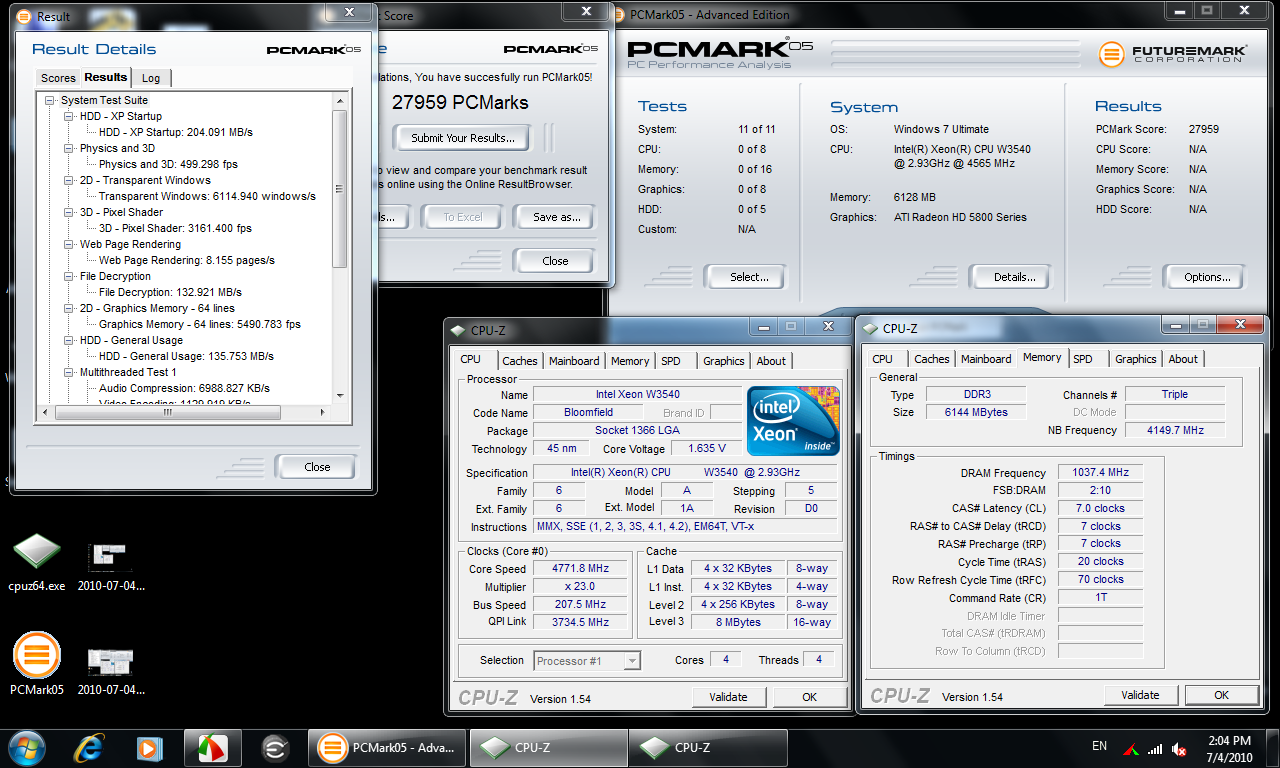Select 'File Decryption: 132.921 MB/s' row
Viewport: 1280px width, 768px height.
pyautogui.click(x=170, y=292)
